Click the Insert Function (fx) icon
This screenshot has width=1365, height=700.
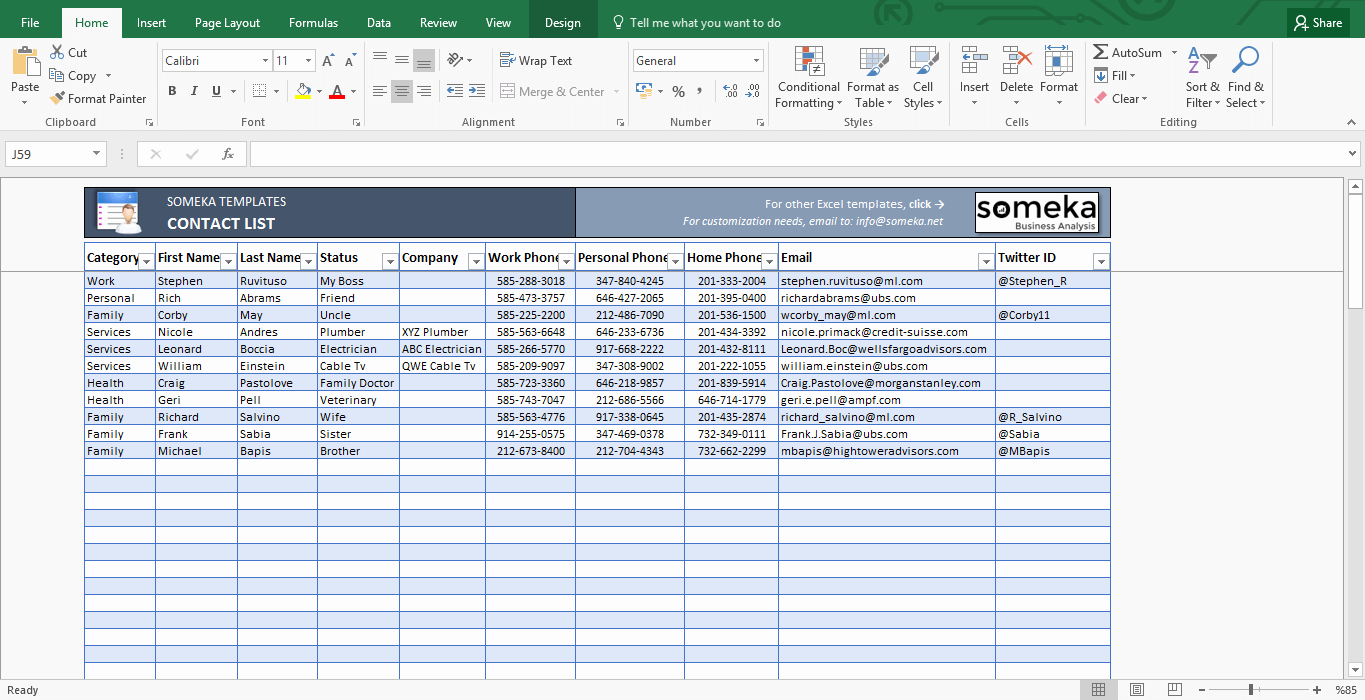tap(227, 154)
